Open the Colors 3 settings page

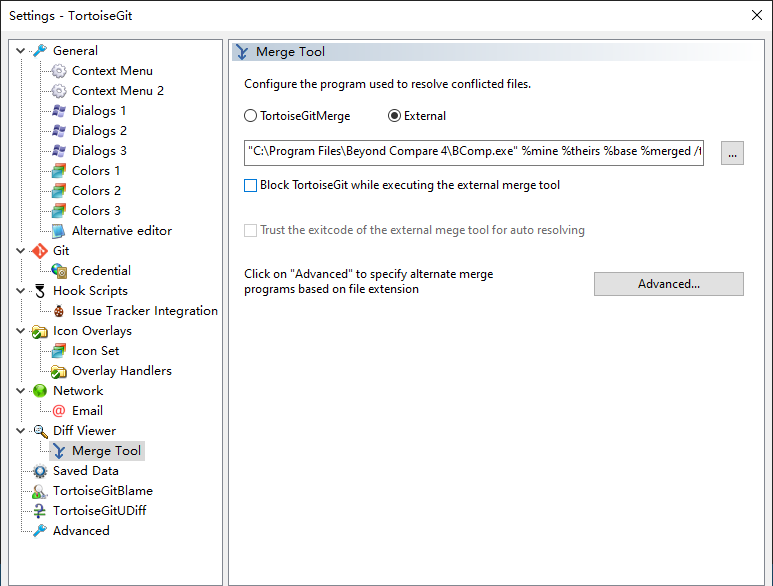point(97,210)
